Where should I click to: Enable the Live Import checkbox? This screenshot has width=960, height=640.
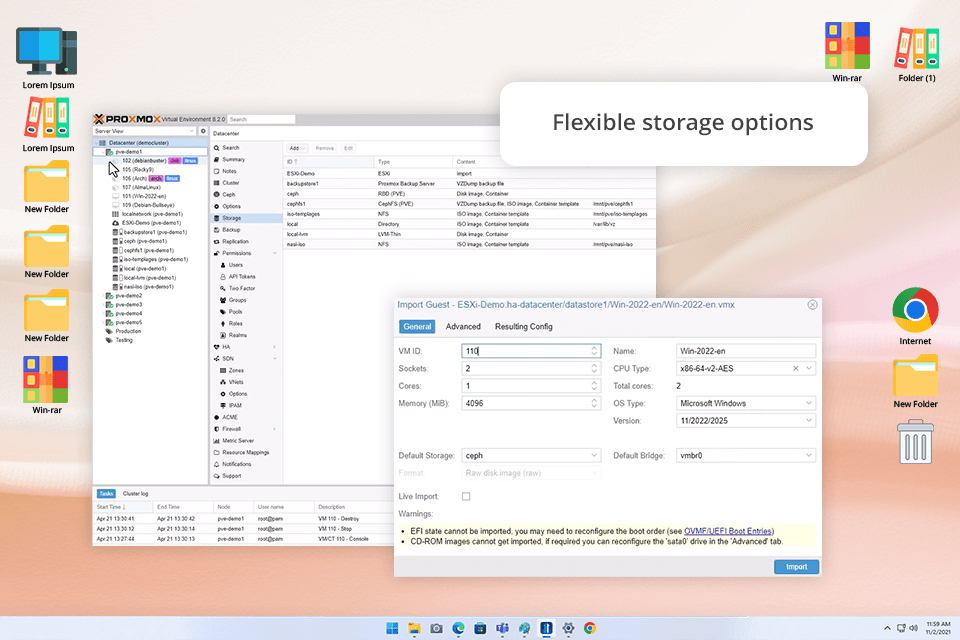pyautogui.click(x=466, y=497)
